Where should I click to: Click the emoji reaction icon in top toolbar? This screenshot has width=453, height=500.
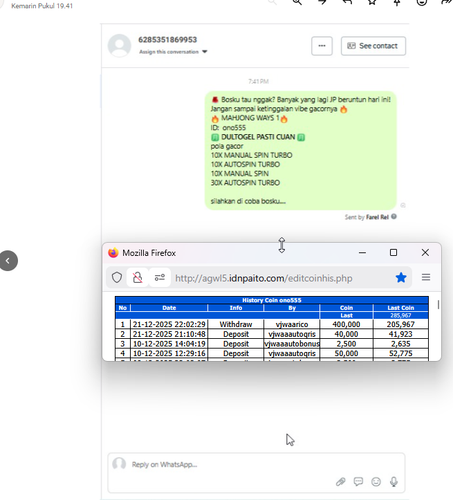point(422,2)
